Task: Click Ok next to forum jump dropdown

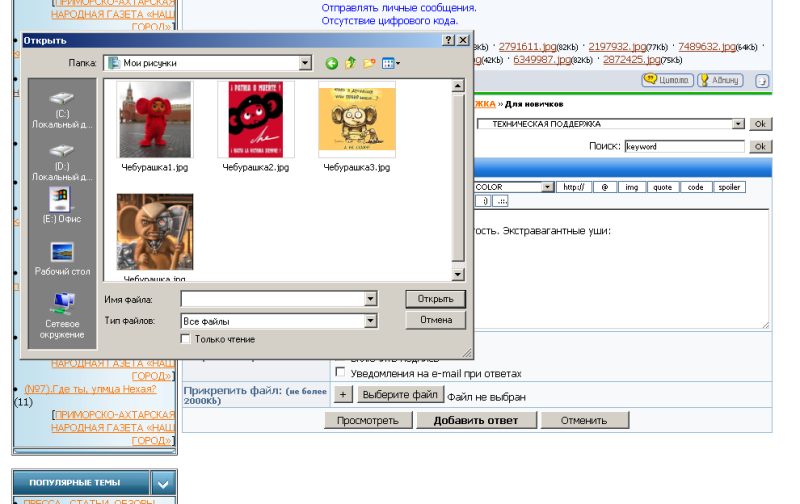Action: 760,124
